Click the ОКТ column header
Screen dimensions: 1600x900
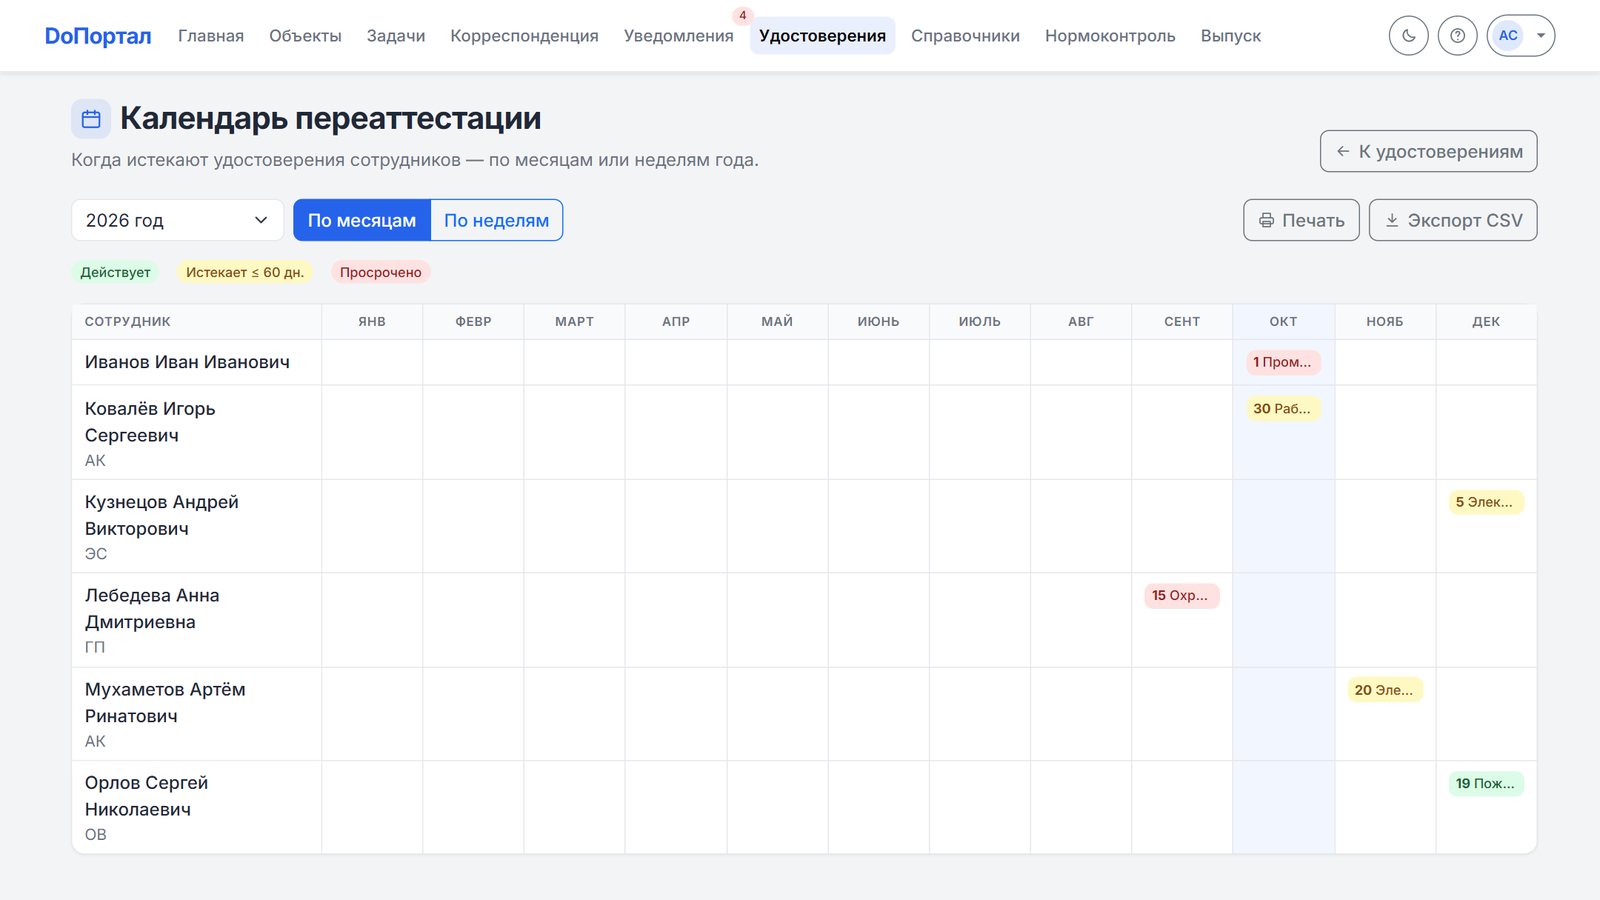tap(1283, 321)
